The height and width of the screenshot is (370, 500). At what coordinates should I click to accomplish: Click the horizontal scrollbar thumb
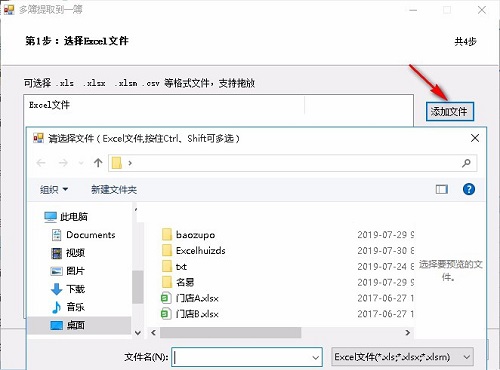(x=230, y=333)
